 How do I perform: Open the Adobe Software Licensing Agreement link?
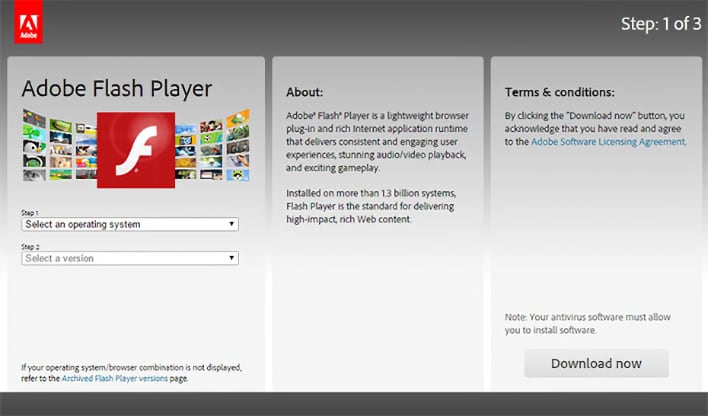[608, 142]
